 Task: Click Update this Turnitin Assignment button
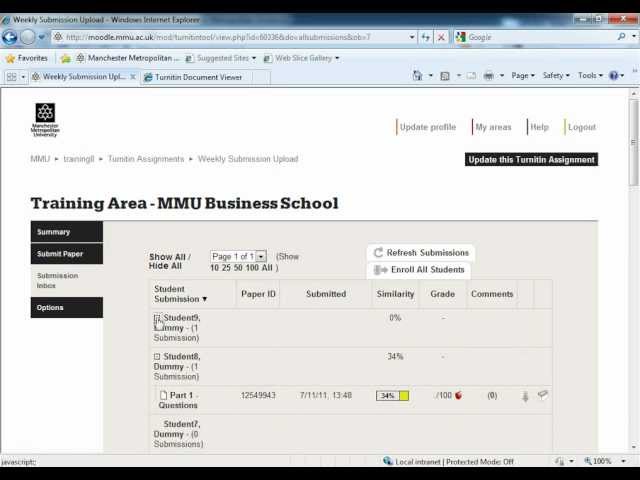point(531,160)
